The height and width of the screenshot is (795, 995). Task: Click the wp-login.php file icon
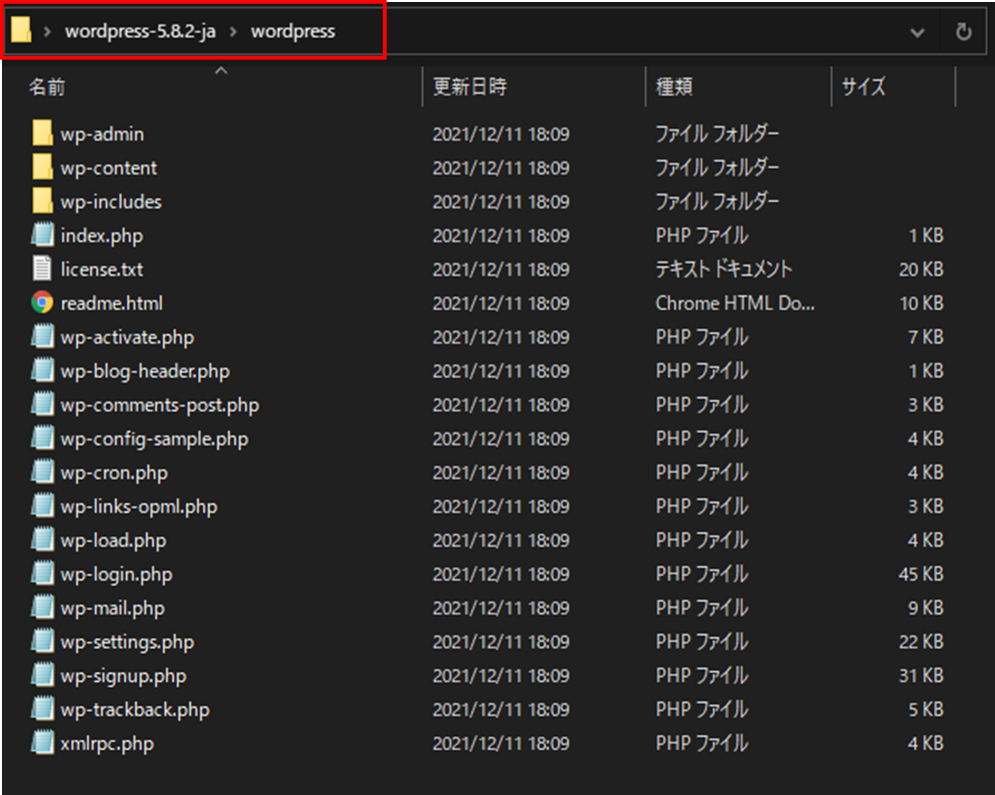tap(42, 574)
